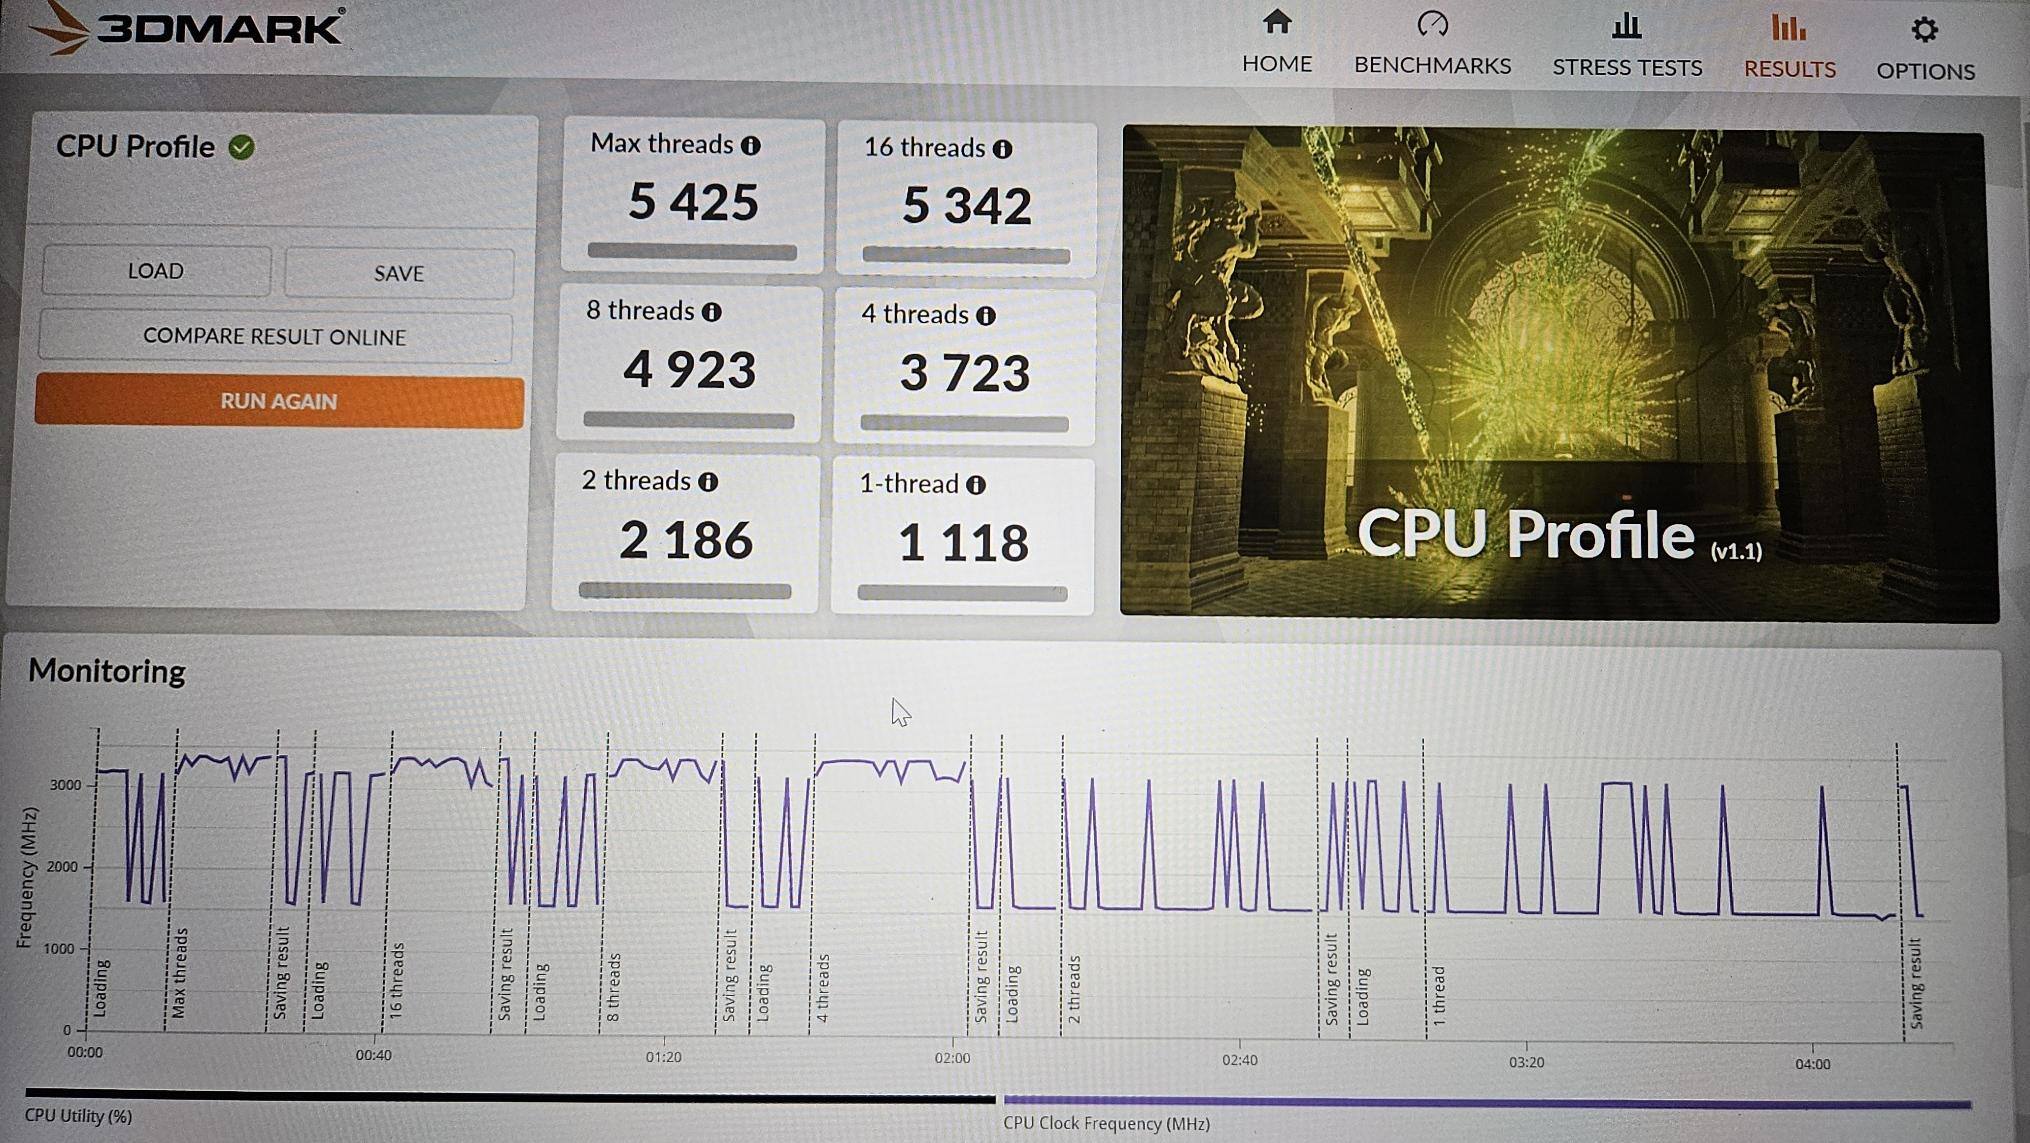Image resolution: width=2030 pixels, height=1143 pixels.
Task: Click Max threads info icon
Action: (751, 146)
